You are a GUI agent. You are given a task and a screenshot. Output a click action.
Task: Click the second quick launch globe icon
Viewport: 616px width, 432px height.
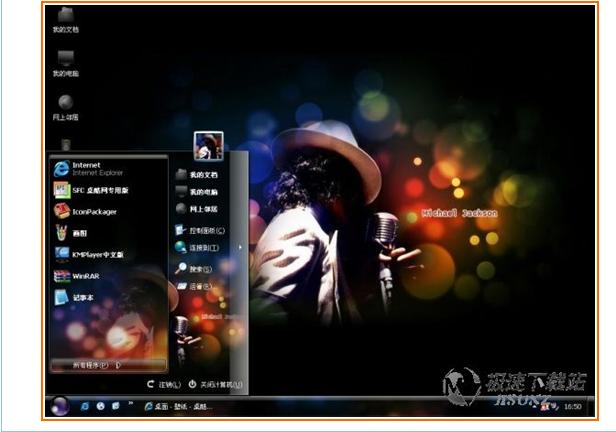(x=101, y=406)
